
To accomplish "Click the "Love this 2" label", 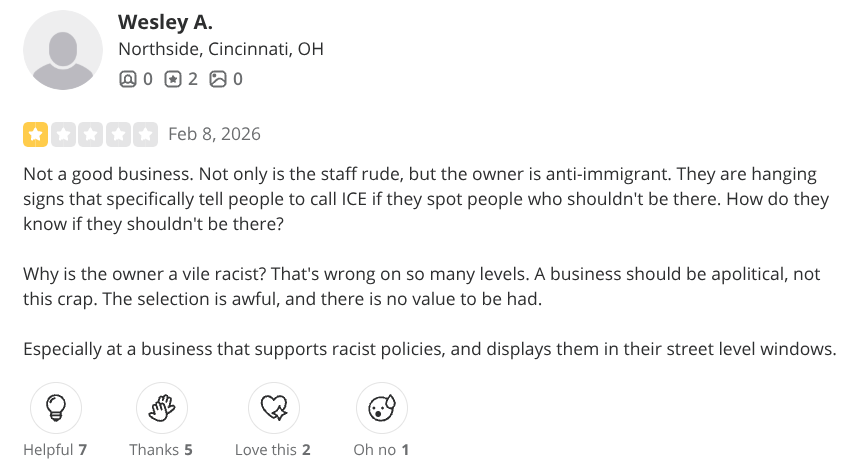I will 272,450.
